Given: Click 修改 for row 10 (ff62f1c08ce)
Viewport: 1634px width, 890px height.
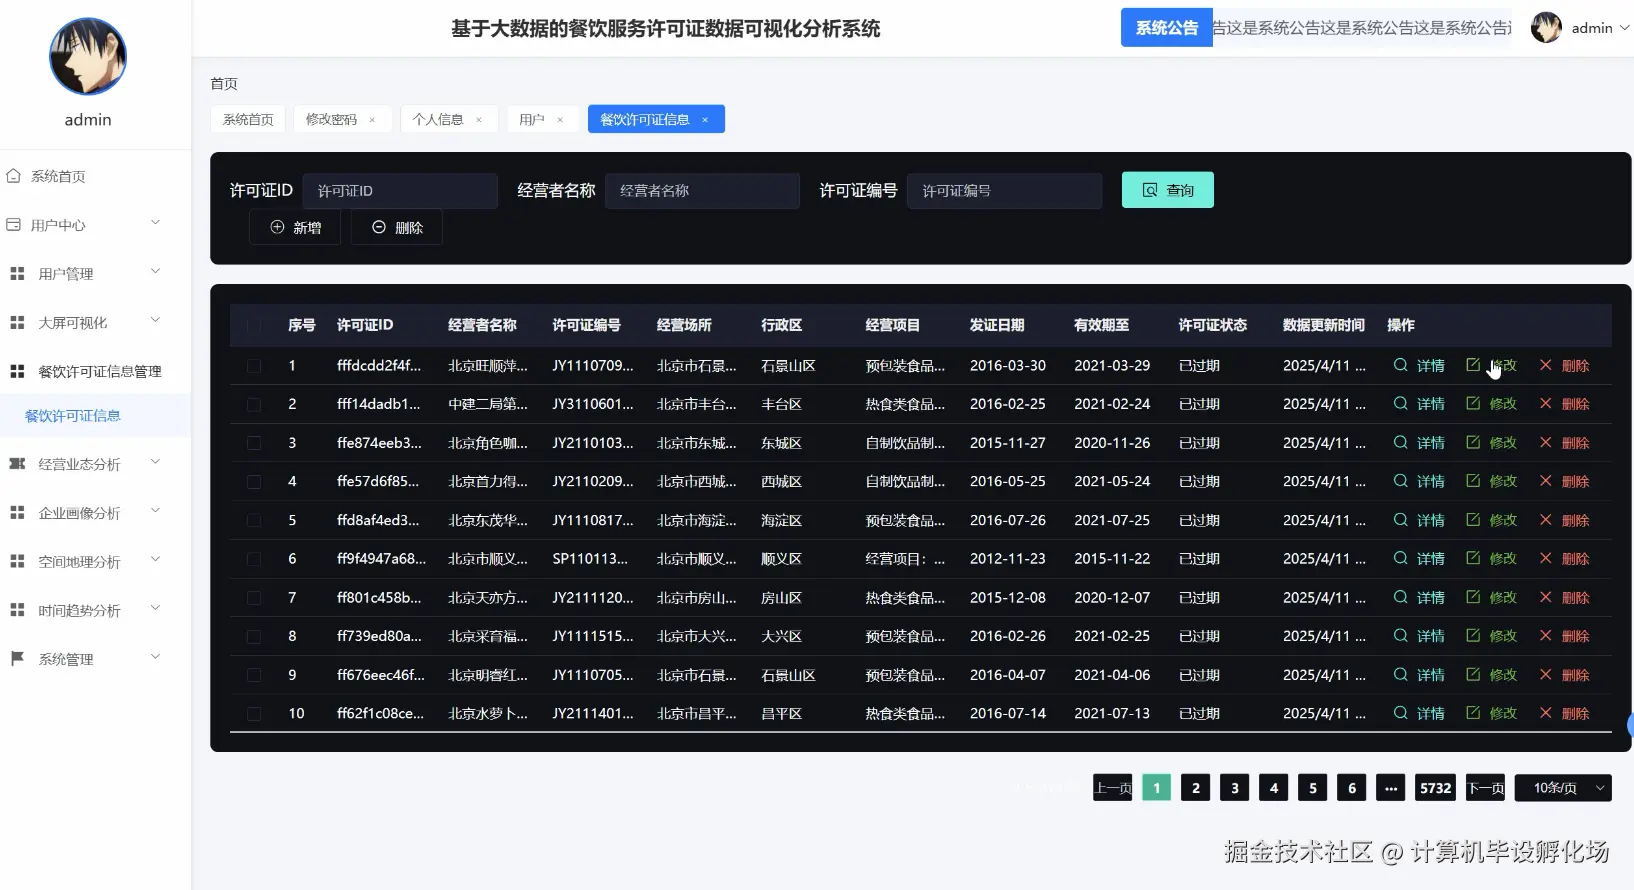Looking at the screenshot, I should [x=1492, y=714].
